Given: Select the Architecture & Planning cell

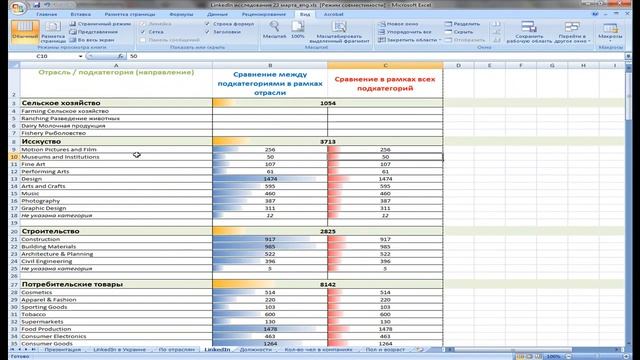Looking at the screenshot, I should click(116, 254).
